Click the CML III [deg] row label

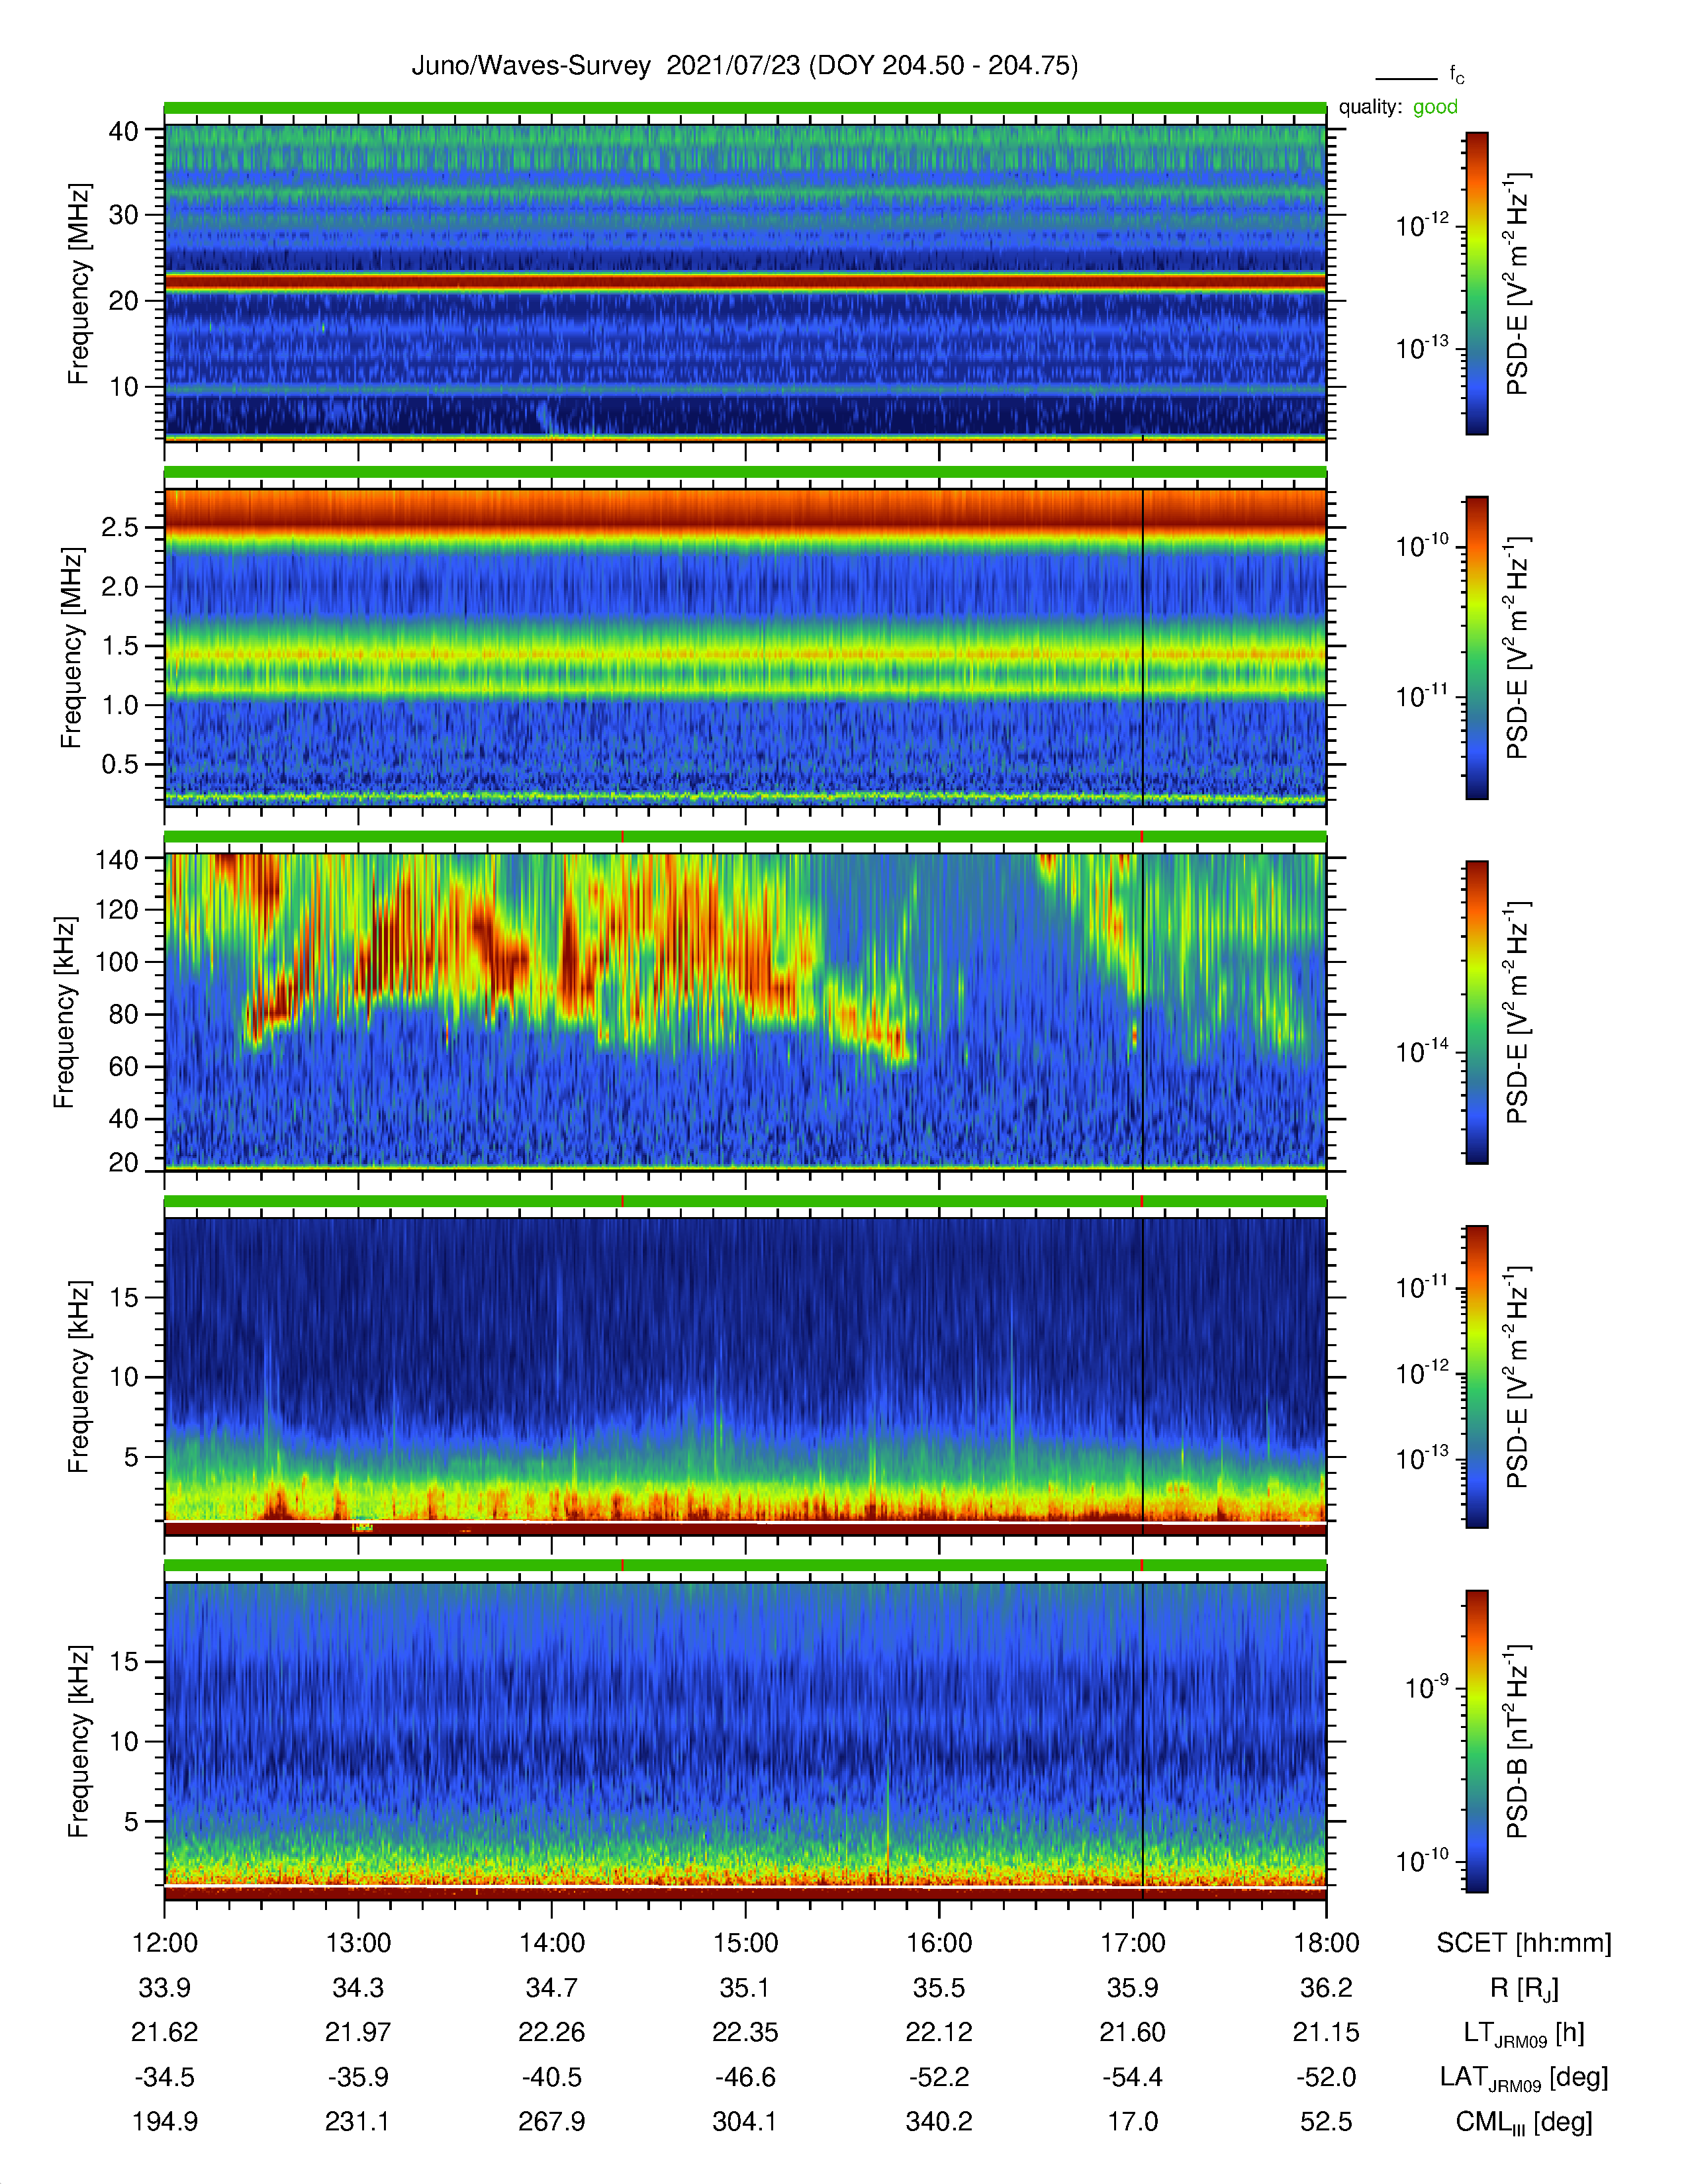[x=1523, y=2122]
